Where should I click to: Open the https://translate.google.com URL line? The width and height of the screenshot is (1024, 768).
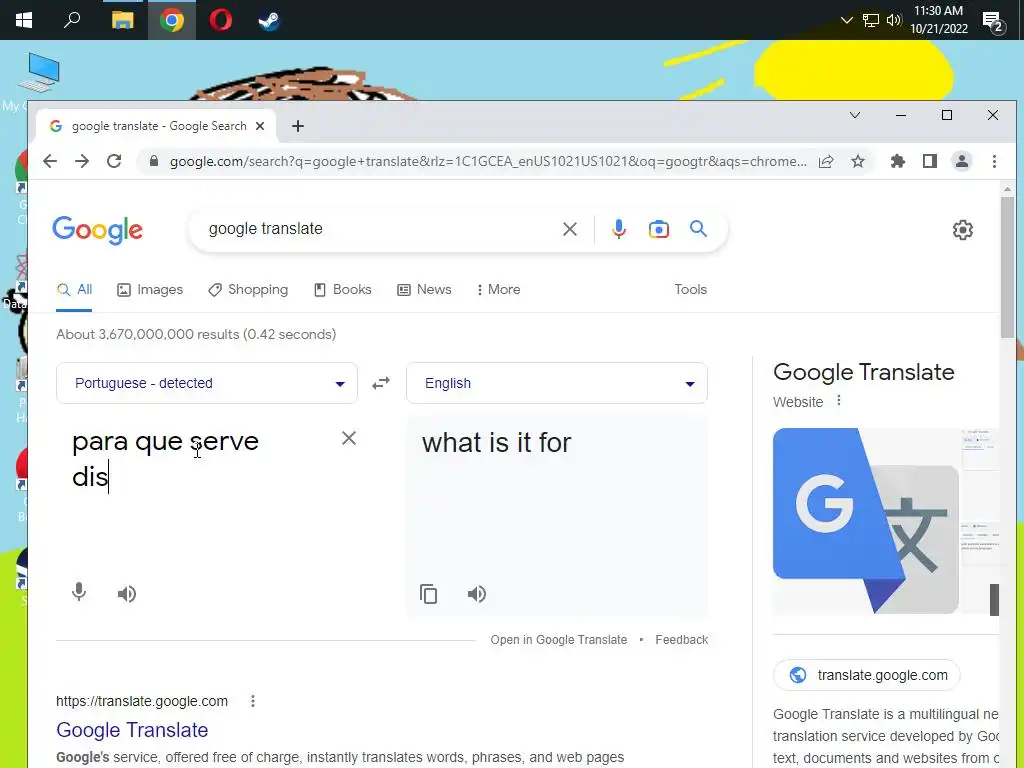(142, 701)
